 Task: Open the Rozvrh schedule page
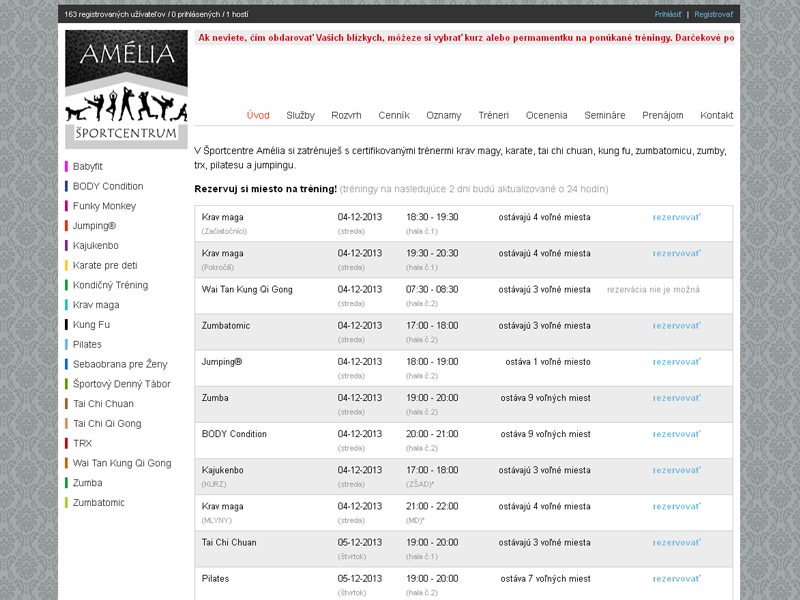click(346, 115)
